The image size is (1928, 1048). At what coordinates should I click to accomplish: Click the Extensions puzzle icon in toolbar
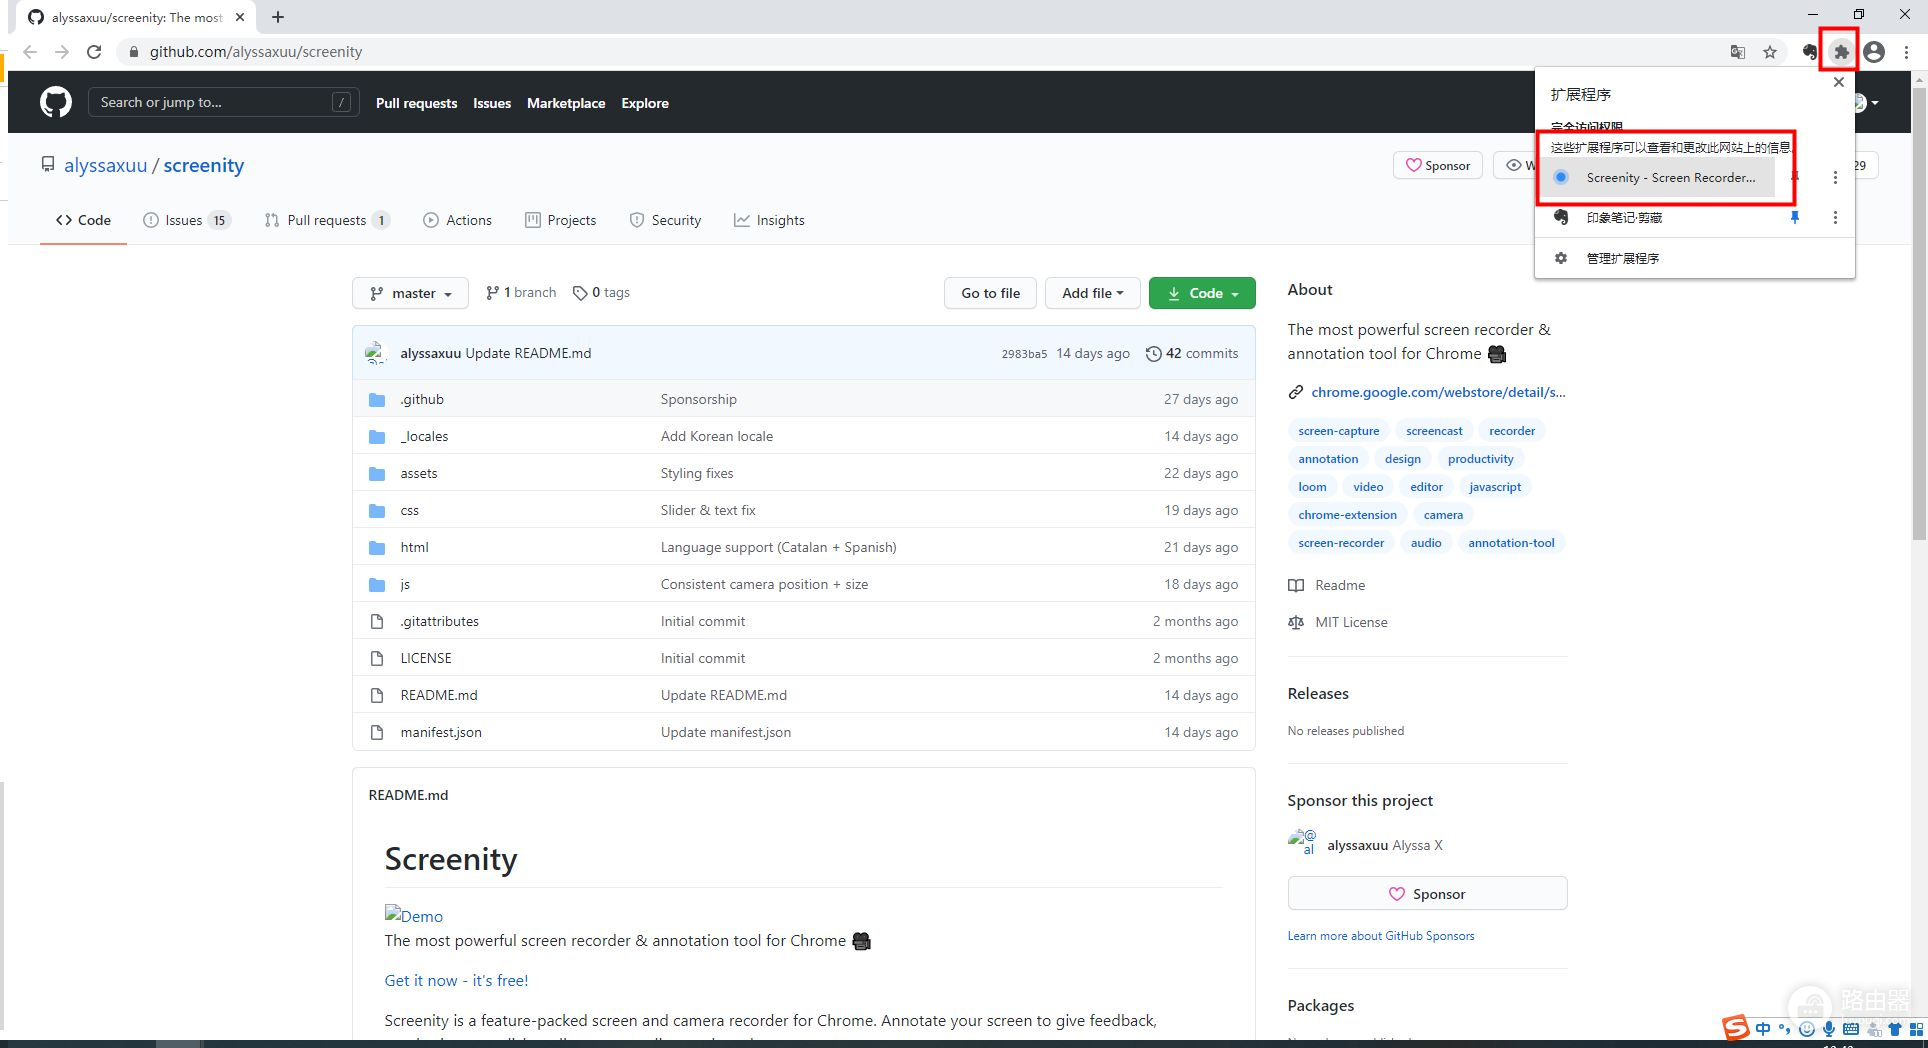[x=1841, y=52]
